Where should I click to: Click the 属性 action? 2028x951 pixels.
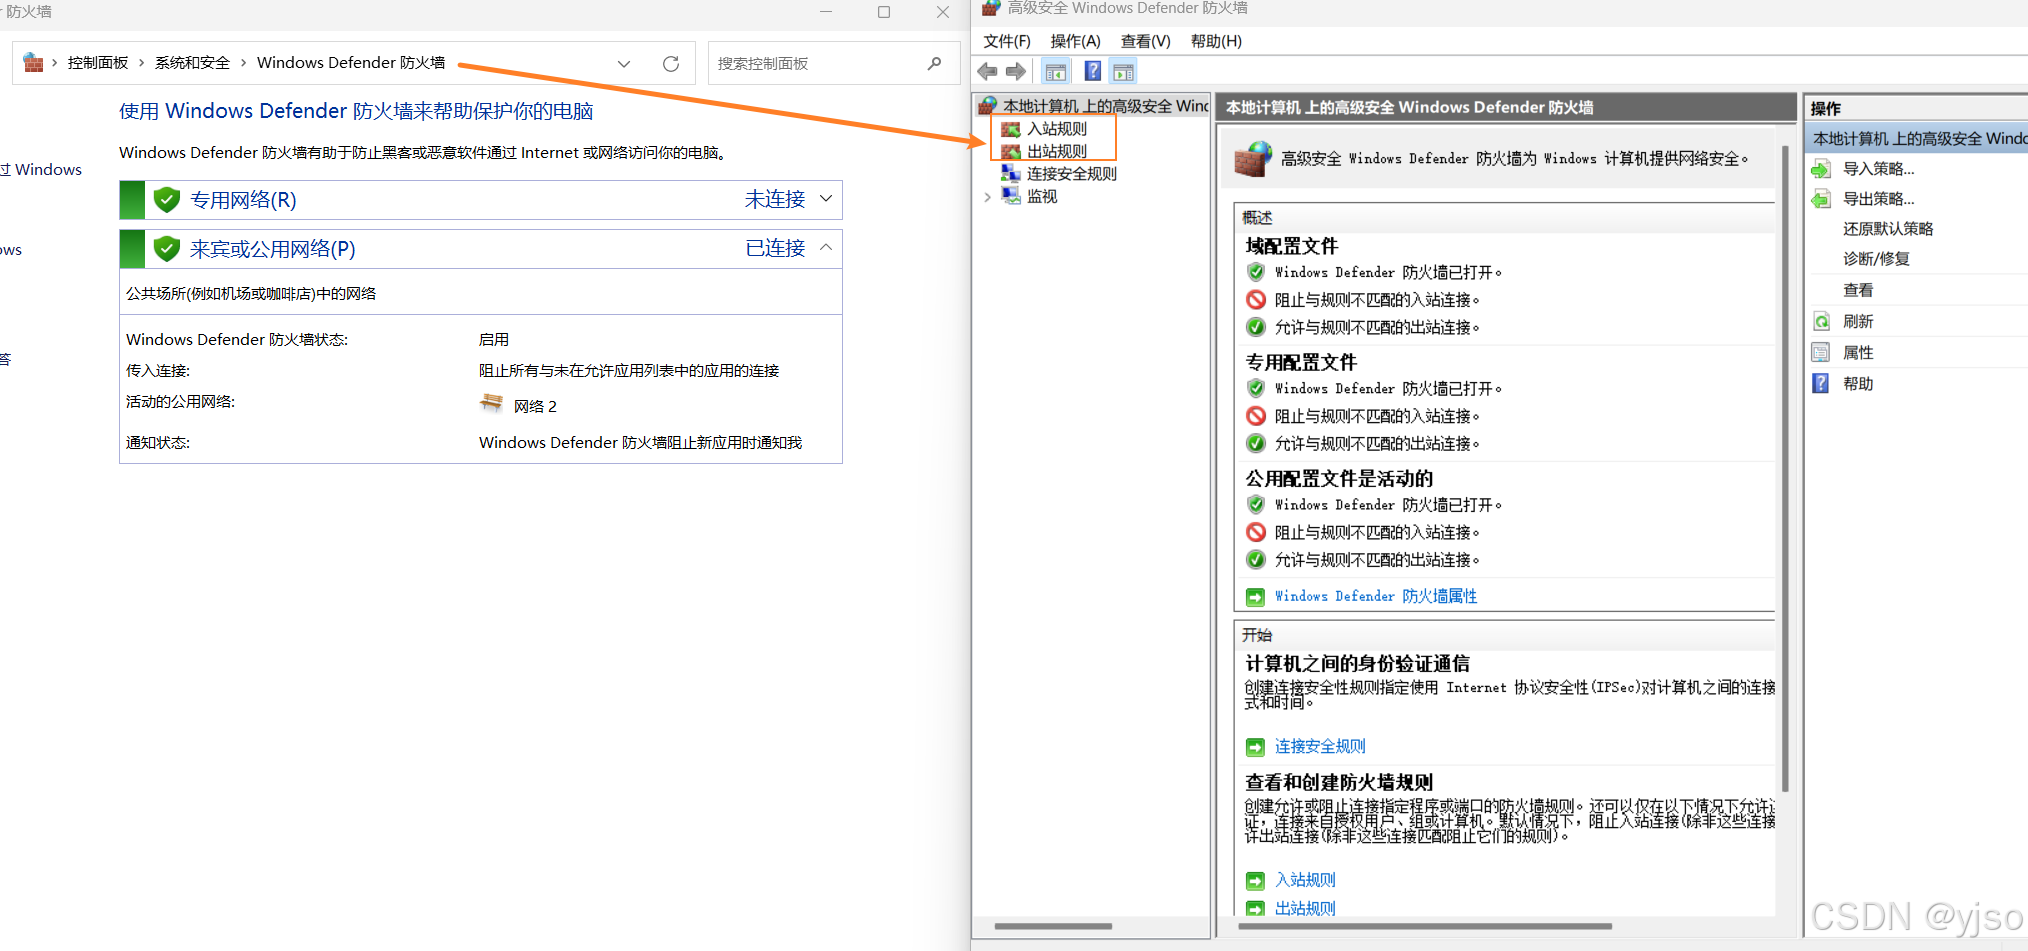[1858, 352]
